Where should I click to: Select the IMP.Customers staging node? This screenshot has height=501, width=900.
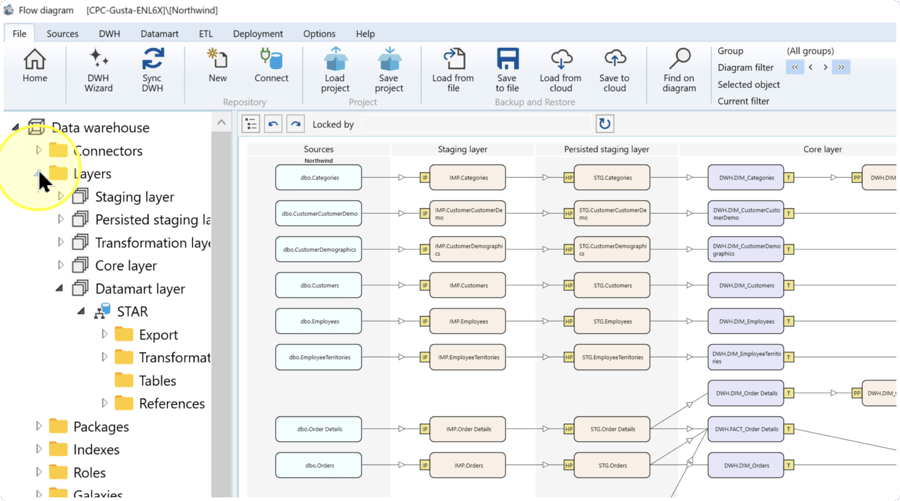point(468,285)
